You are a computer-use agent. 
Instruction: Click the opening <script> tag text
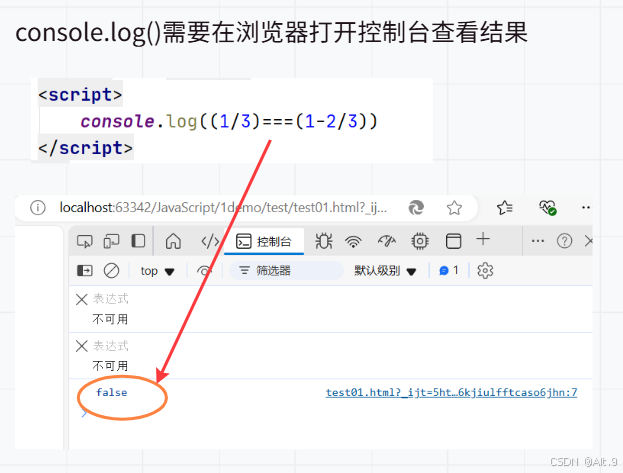click(x=80, y=95)
